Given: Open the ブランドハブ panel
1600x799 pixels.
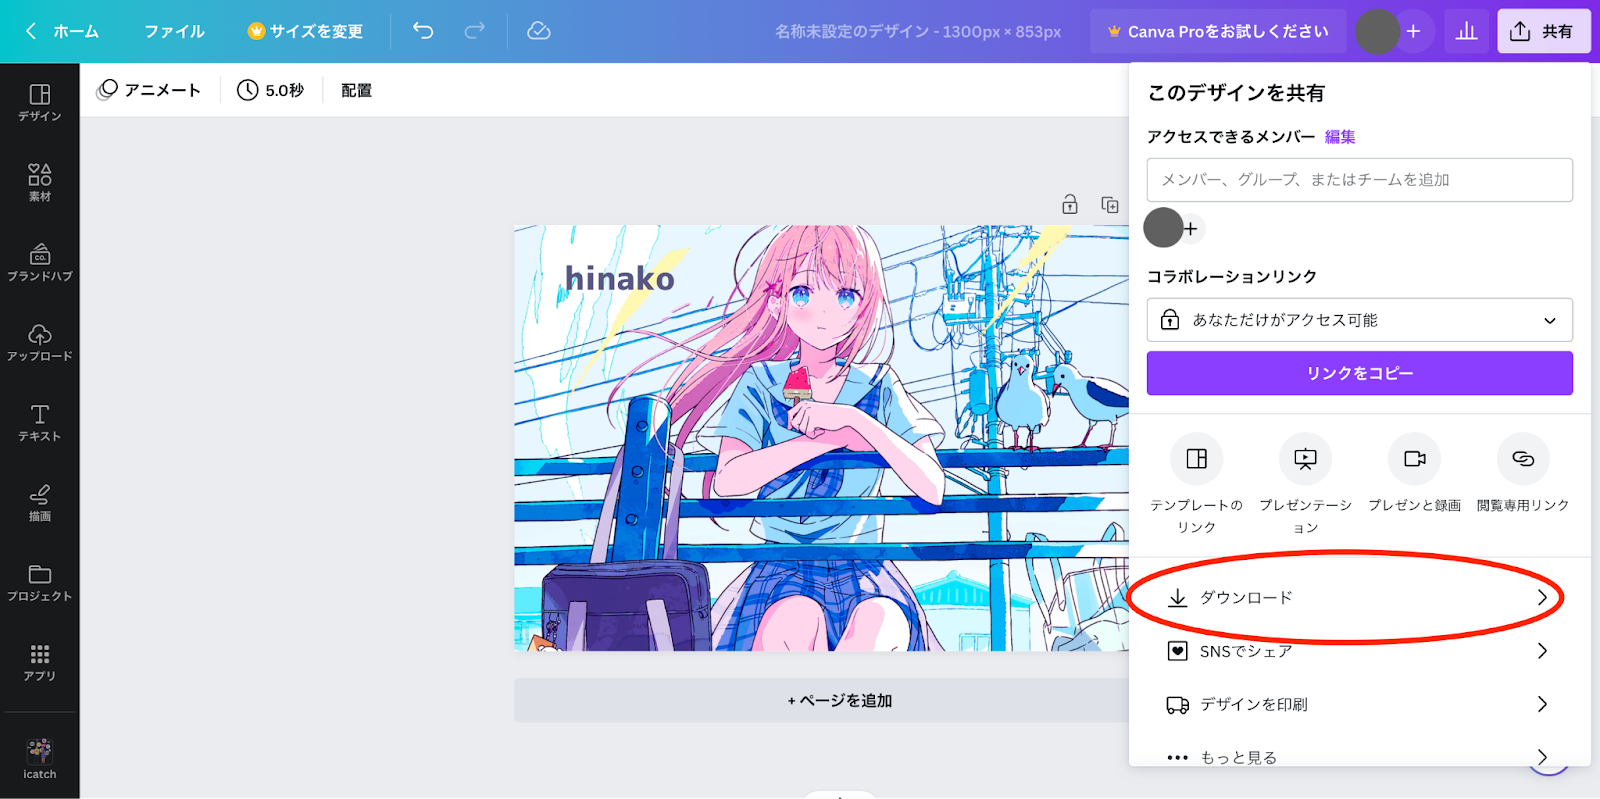Looking at the screenshot, I should (x=39, y=262).
